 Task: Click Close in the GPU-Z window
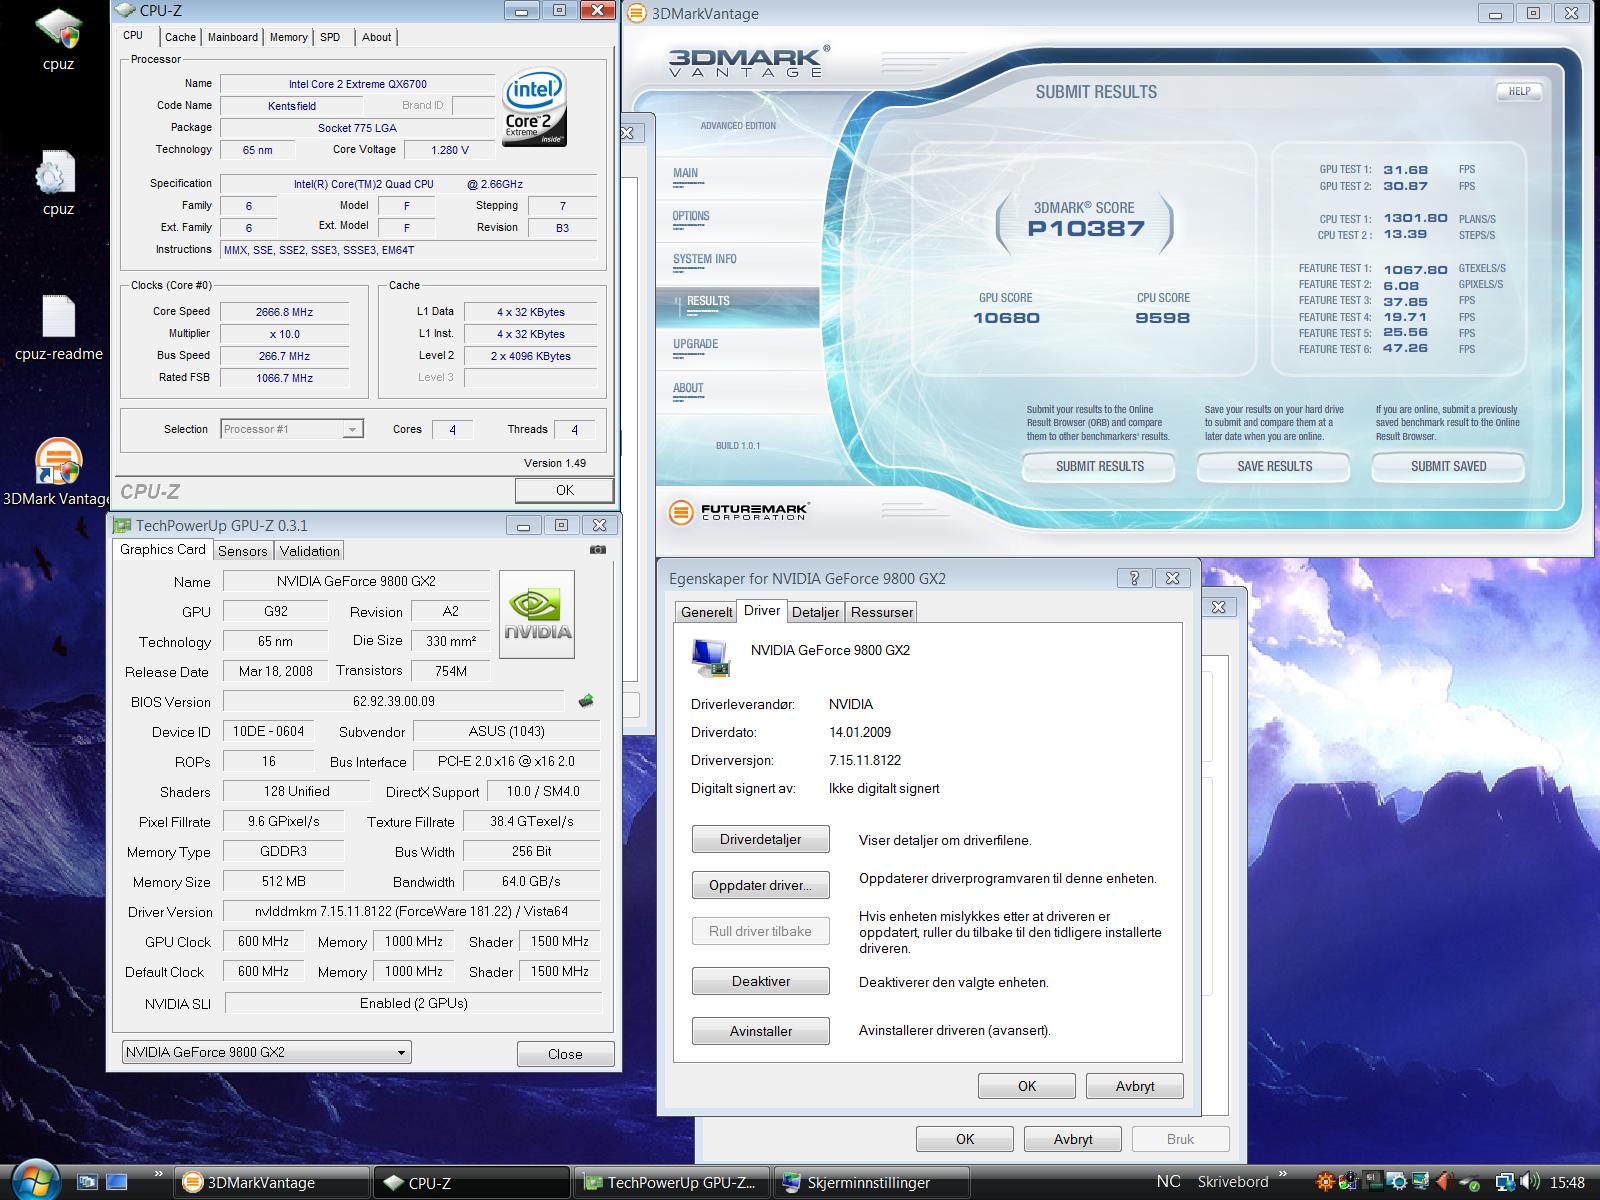(565, 1054)
